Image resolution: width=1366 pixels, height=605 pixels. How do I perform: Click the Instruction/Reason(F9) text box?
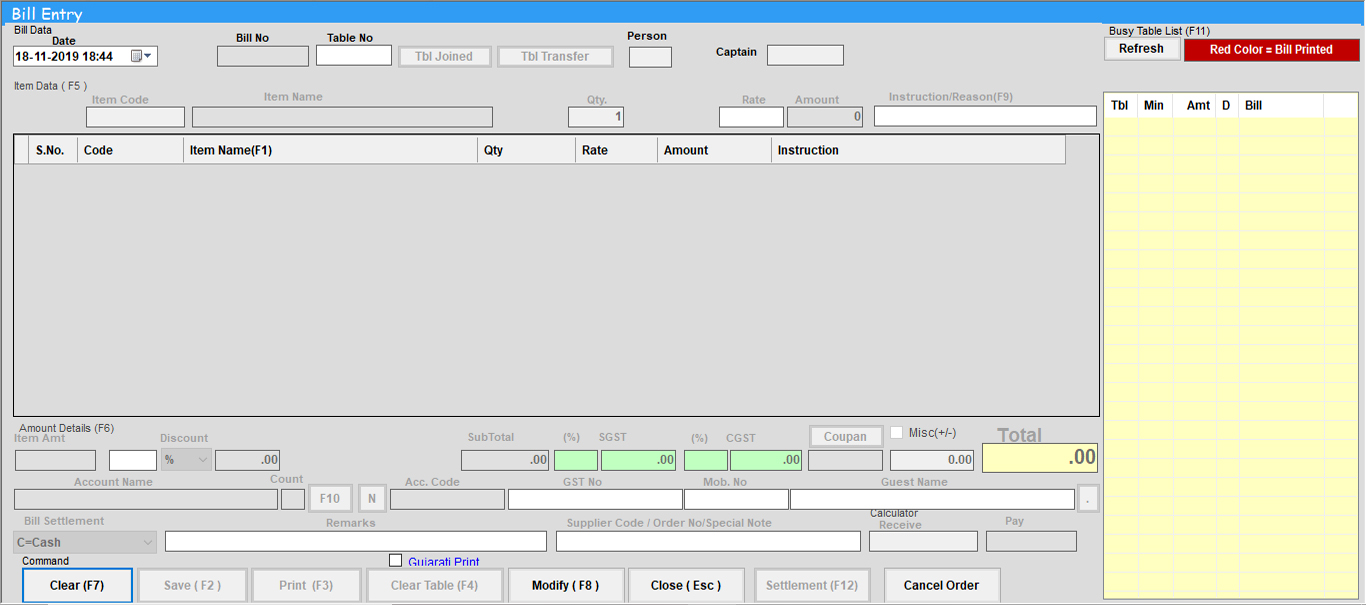984,116
